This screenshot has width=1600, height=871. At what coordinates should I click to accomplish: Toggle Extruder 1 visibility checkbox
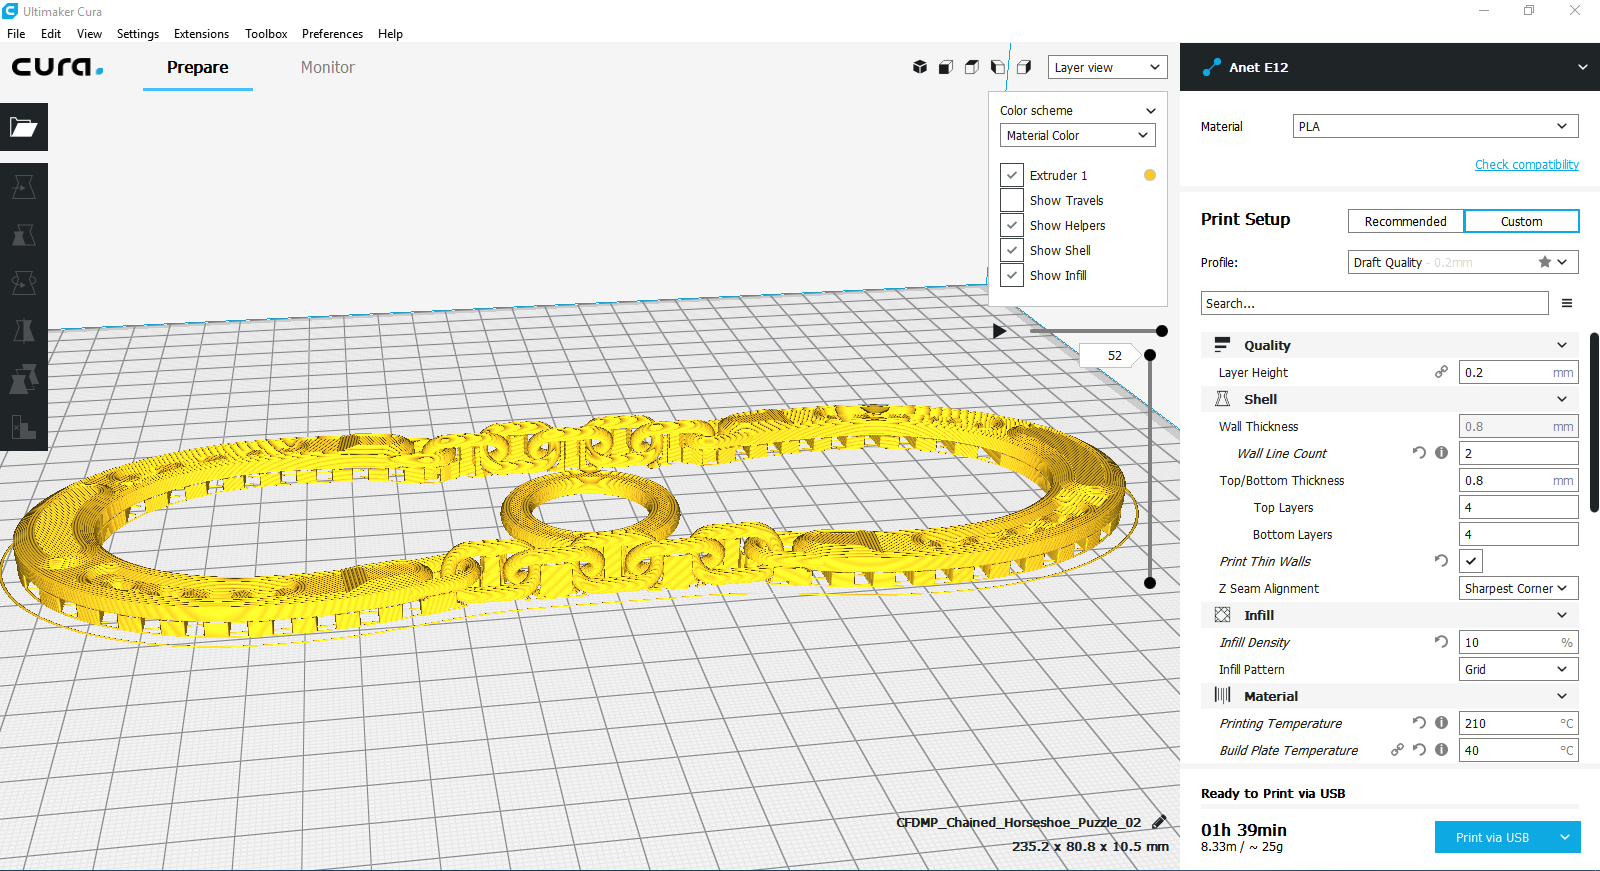pyautogui.click(x=1012, y=175)
